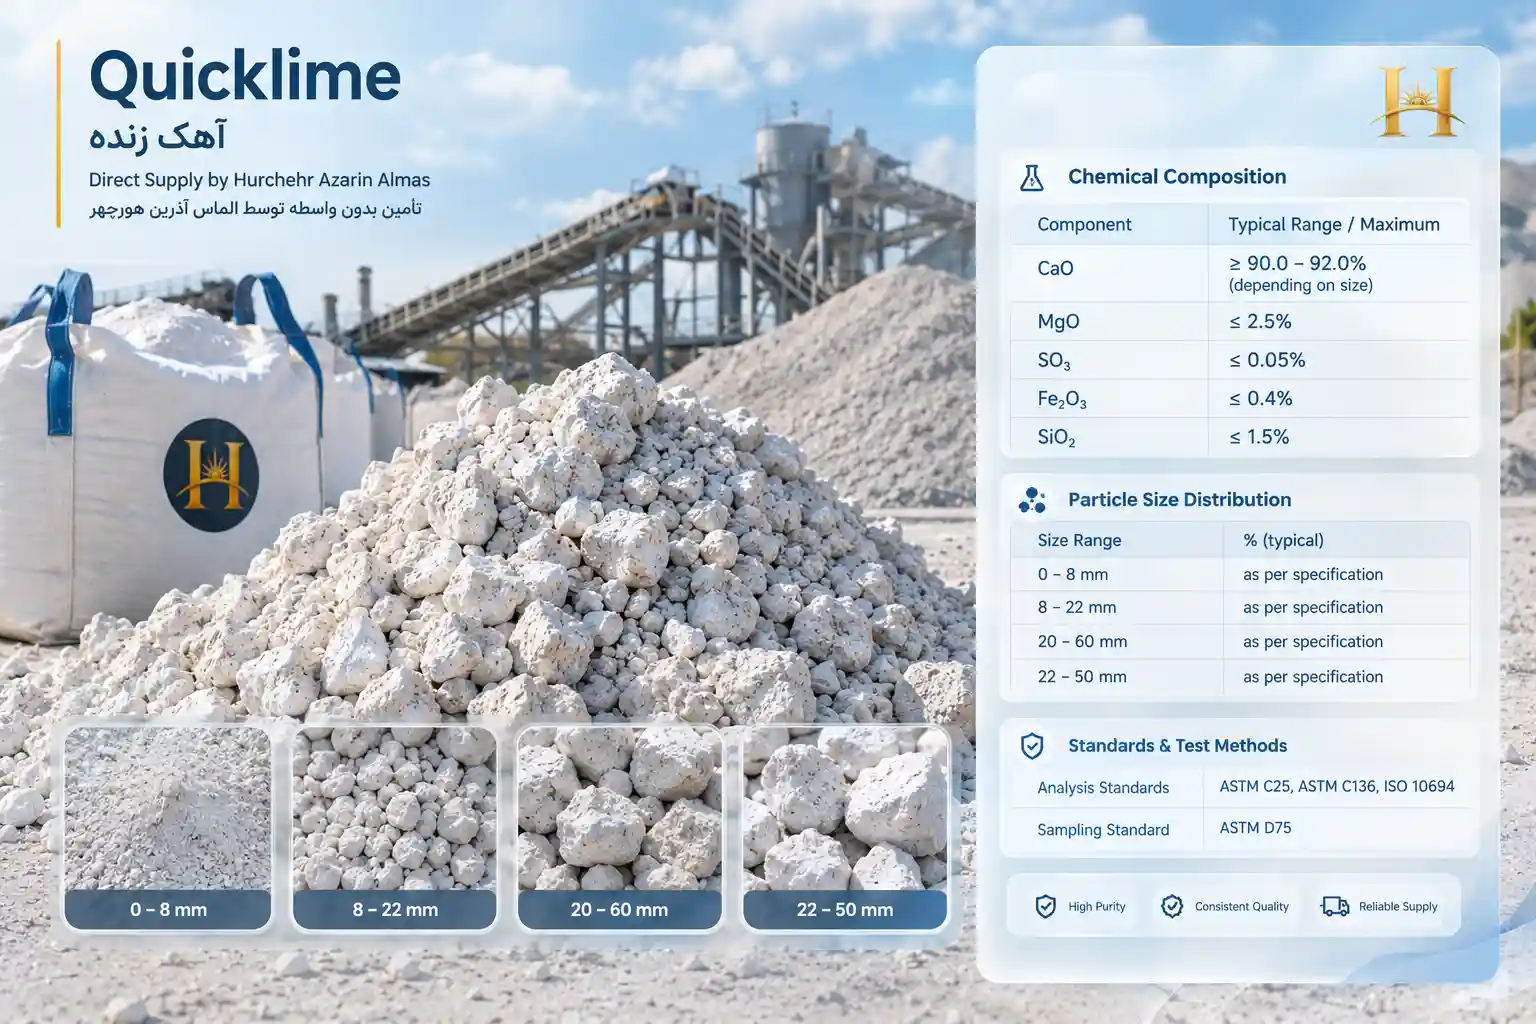
Task: Click the '≤ 1.5%' value
Action: click(x=1259, y=437)
